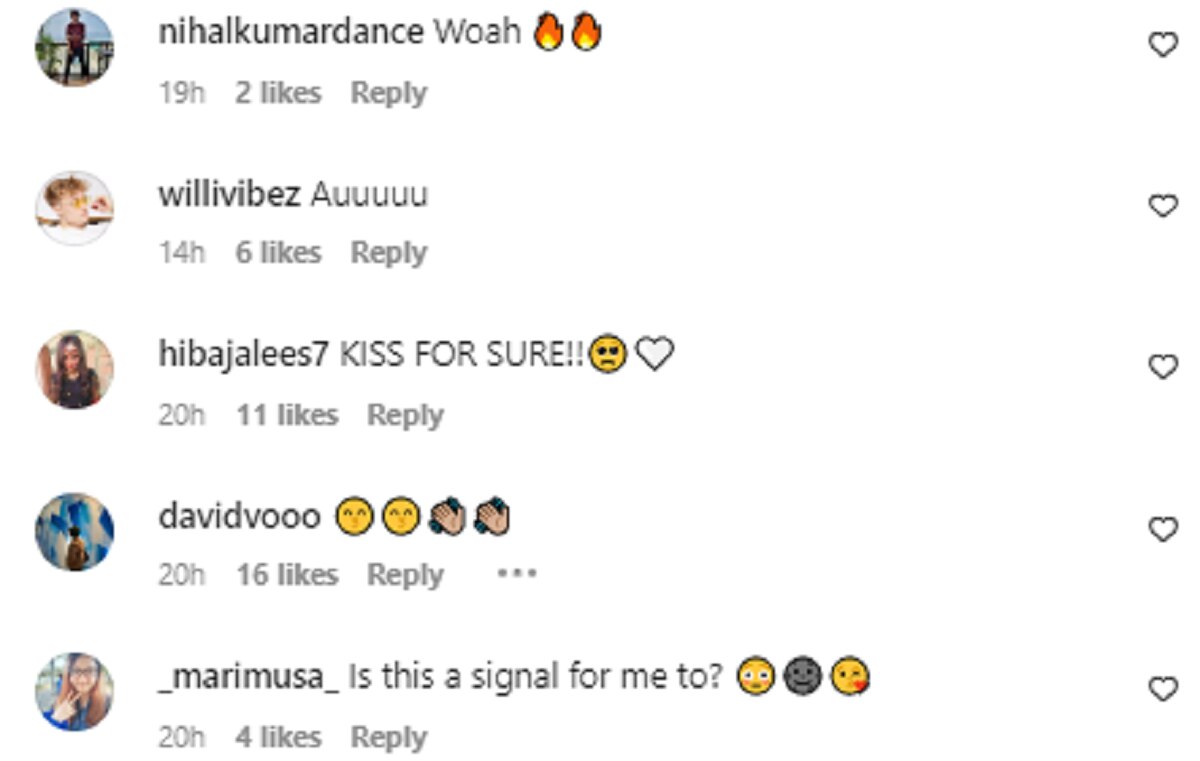Reply to _marimusa_'s comment

point(388,737)
